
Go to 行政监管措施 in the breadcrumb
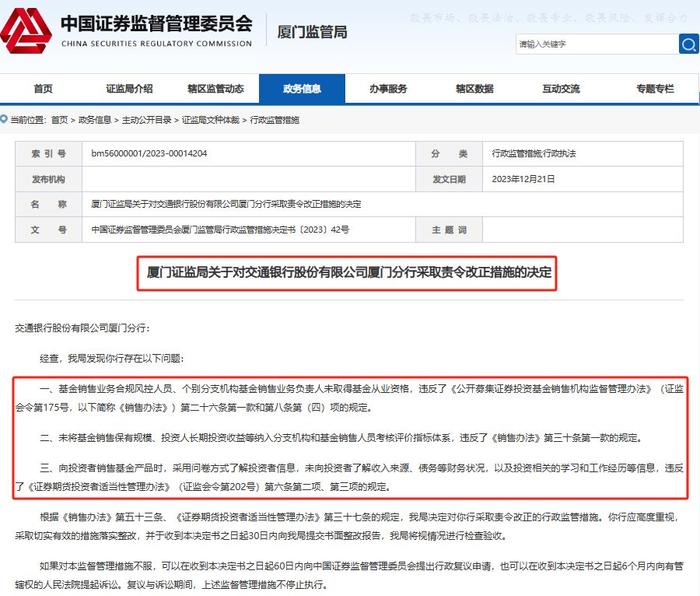coord(275,120)
